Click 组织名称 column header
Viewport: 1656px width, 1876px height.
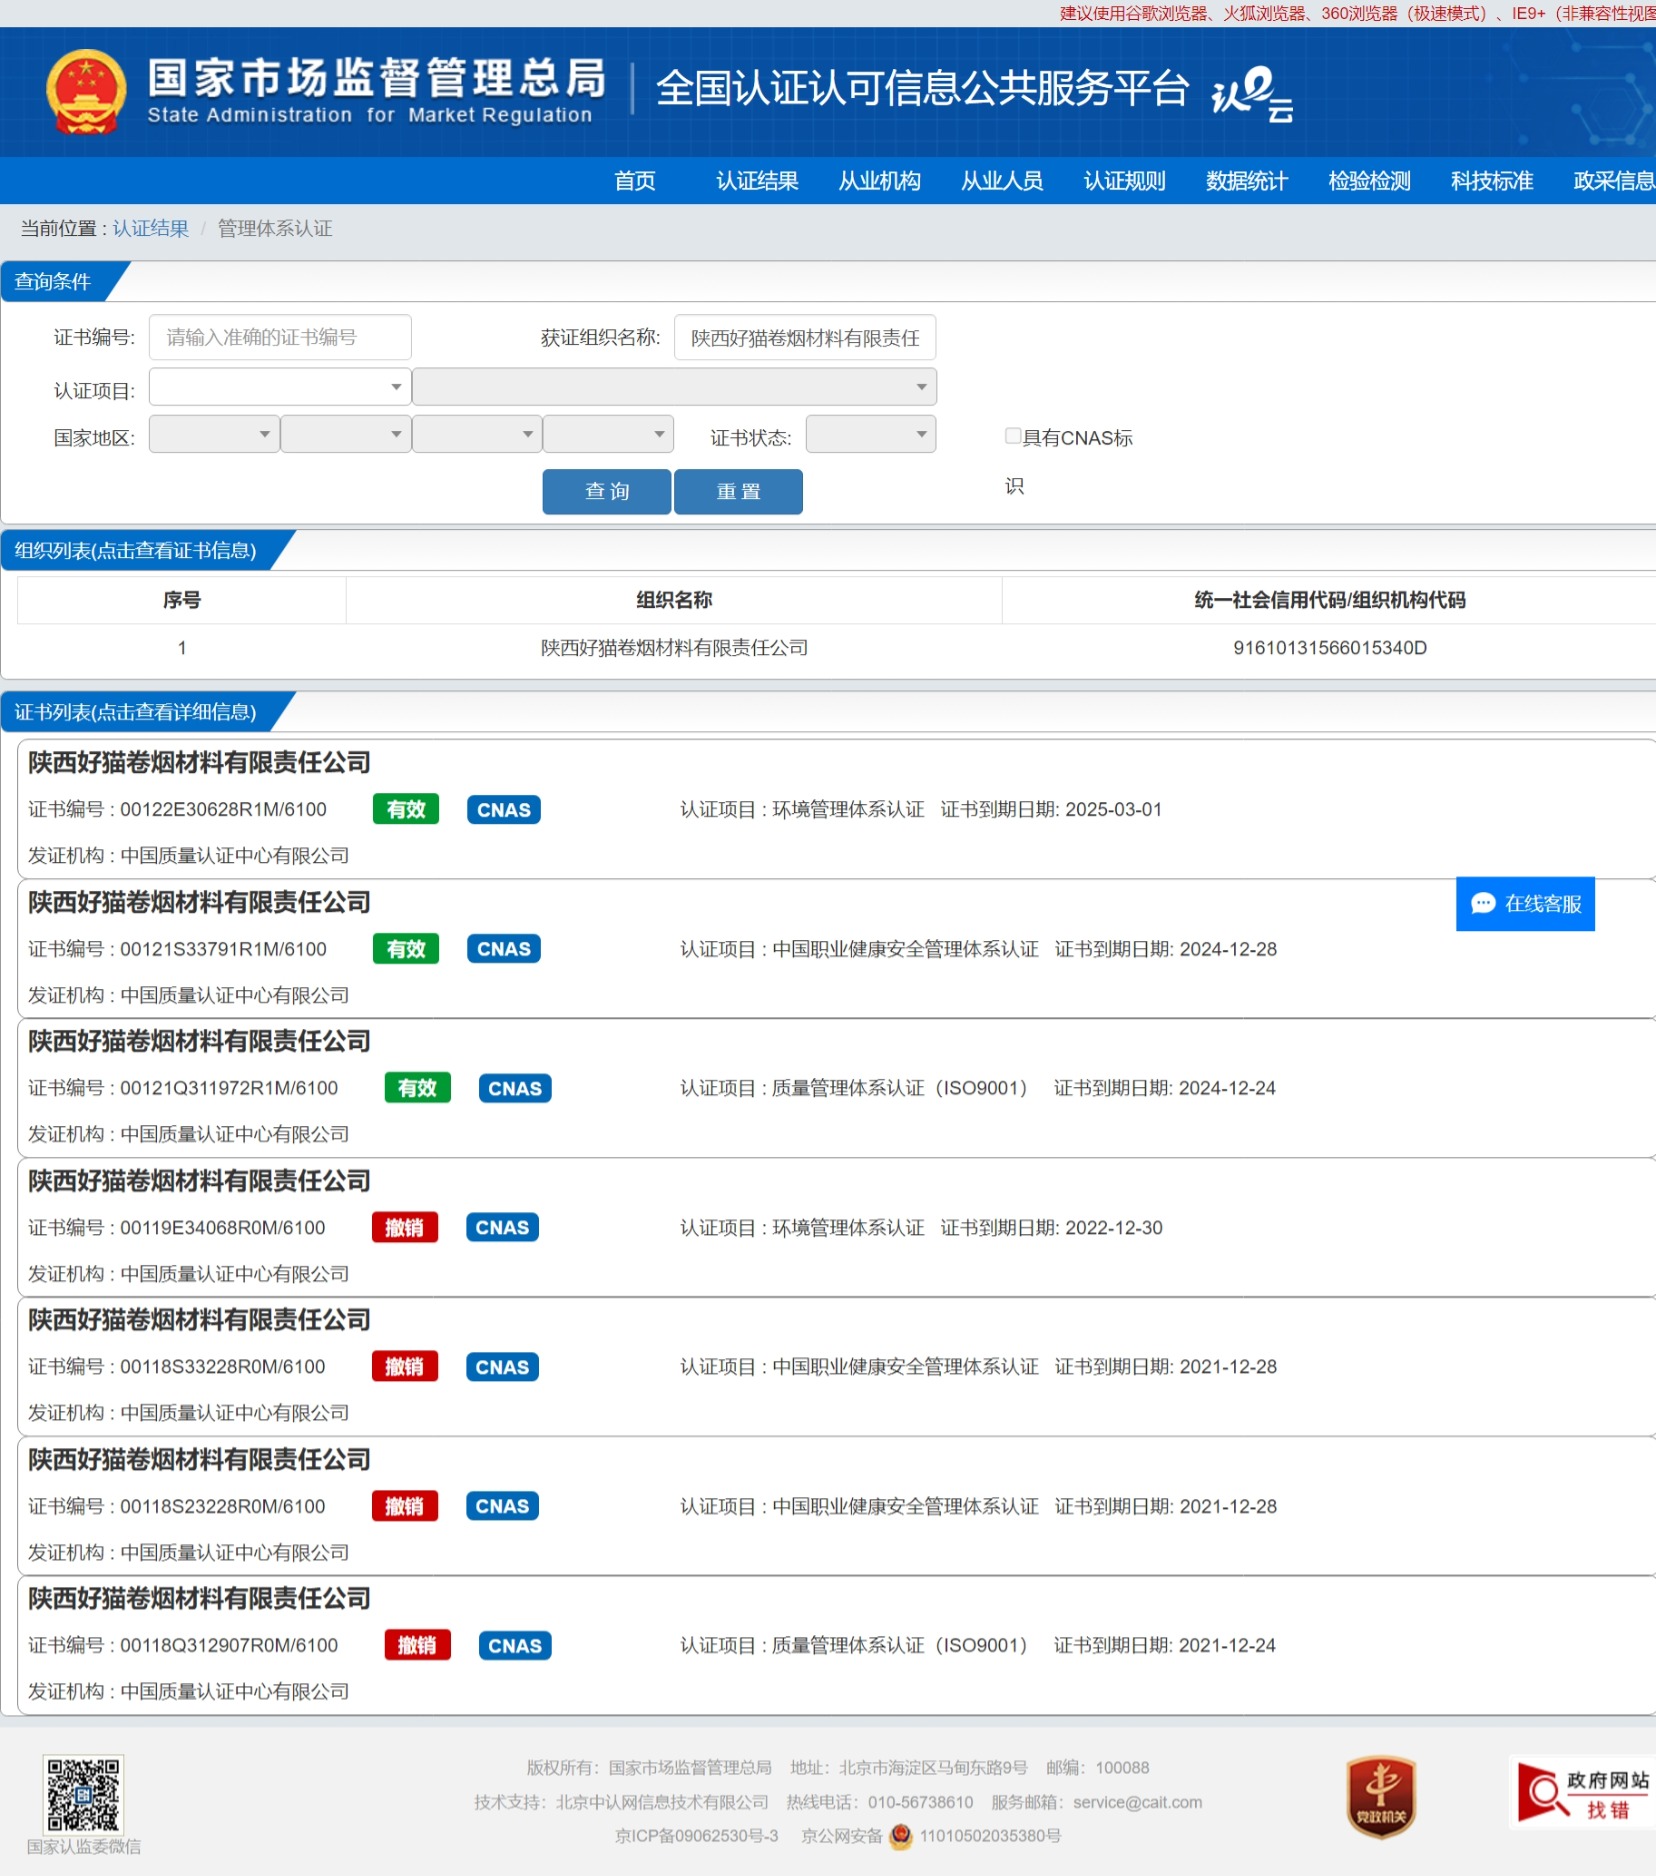point(674,600)
